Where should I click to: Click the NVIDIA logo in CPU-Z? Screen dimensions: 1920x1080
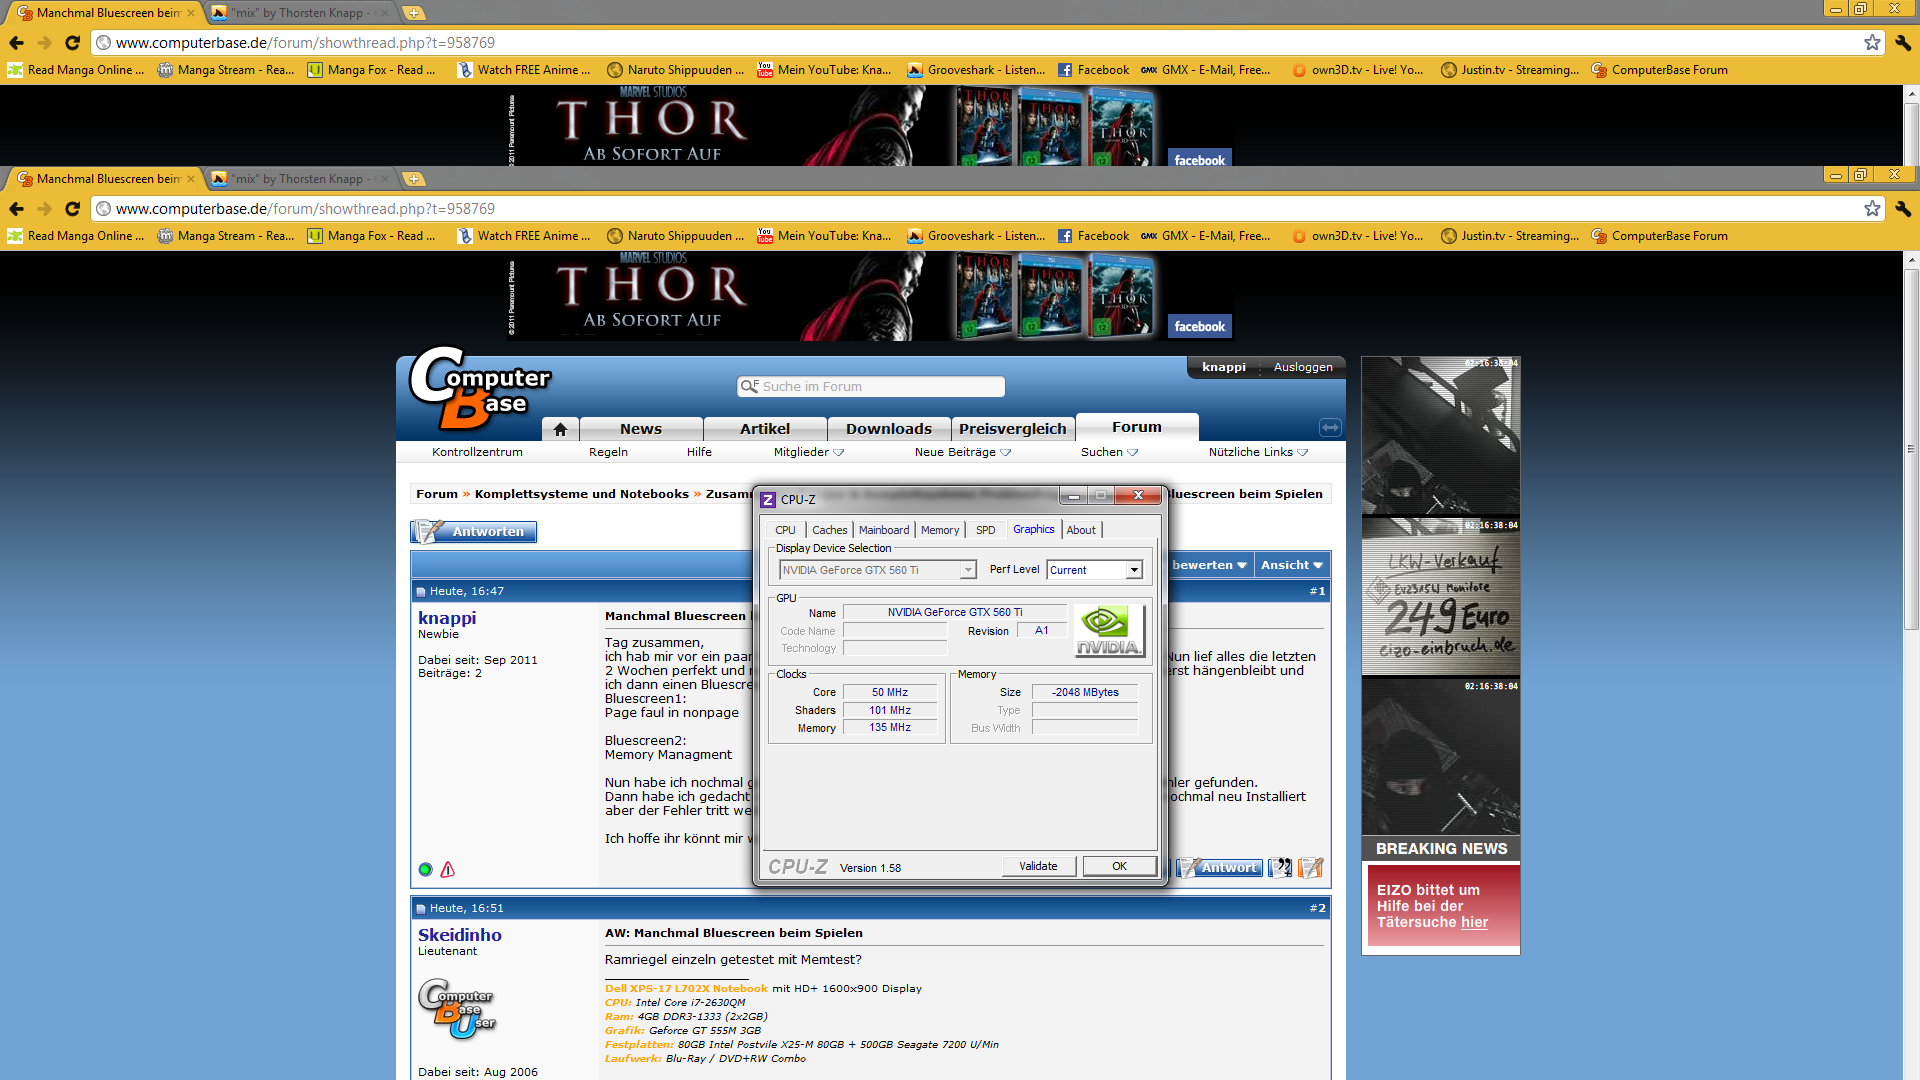point(1108,631)
